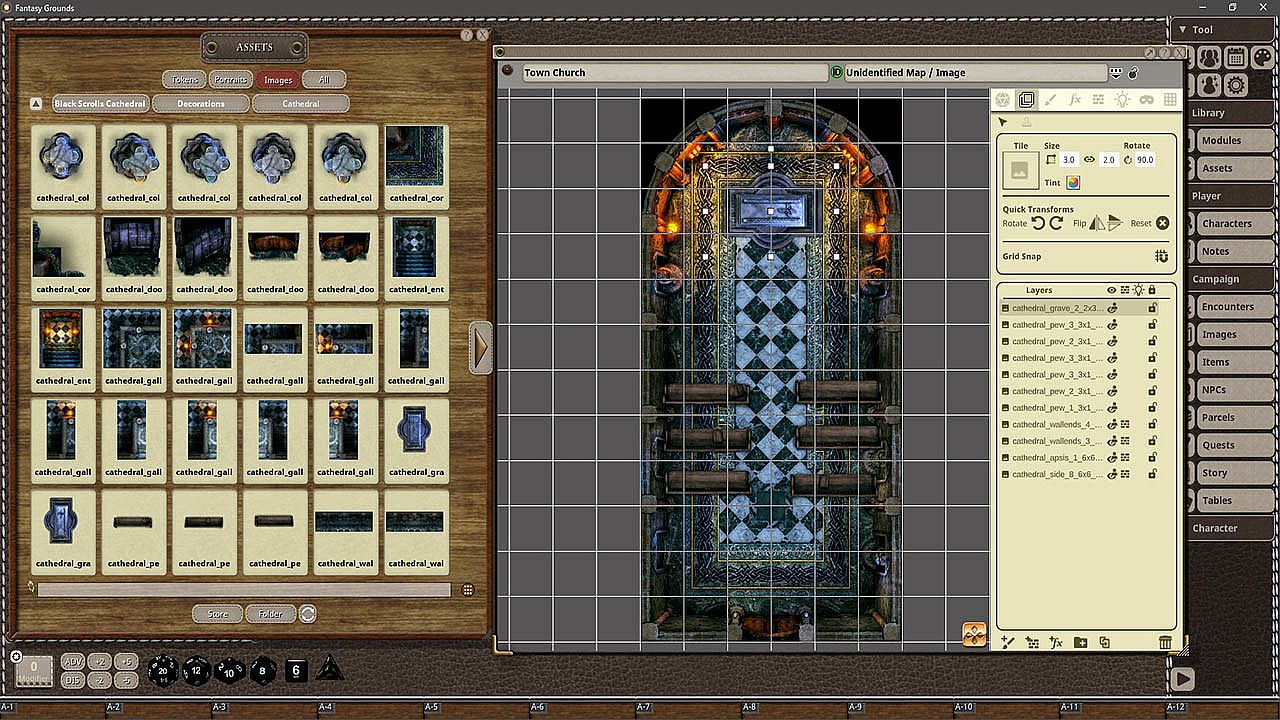The image size is (1280, 720).
Task: Open the lighting tools tab
Action: 1122,100
